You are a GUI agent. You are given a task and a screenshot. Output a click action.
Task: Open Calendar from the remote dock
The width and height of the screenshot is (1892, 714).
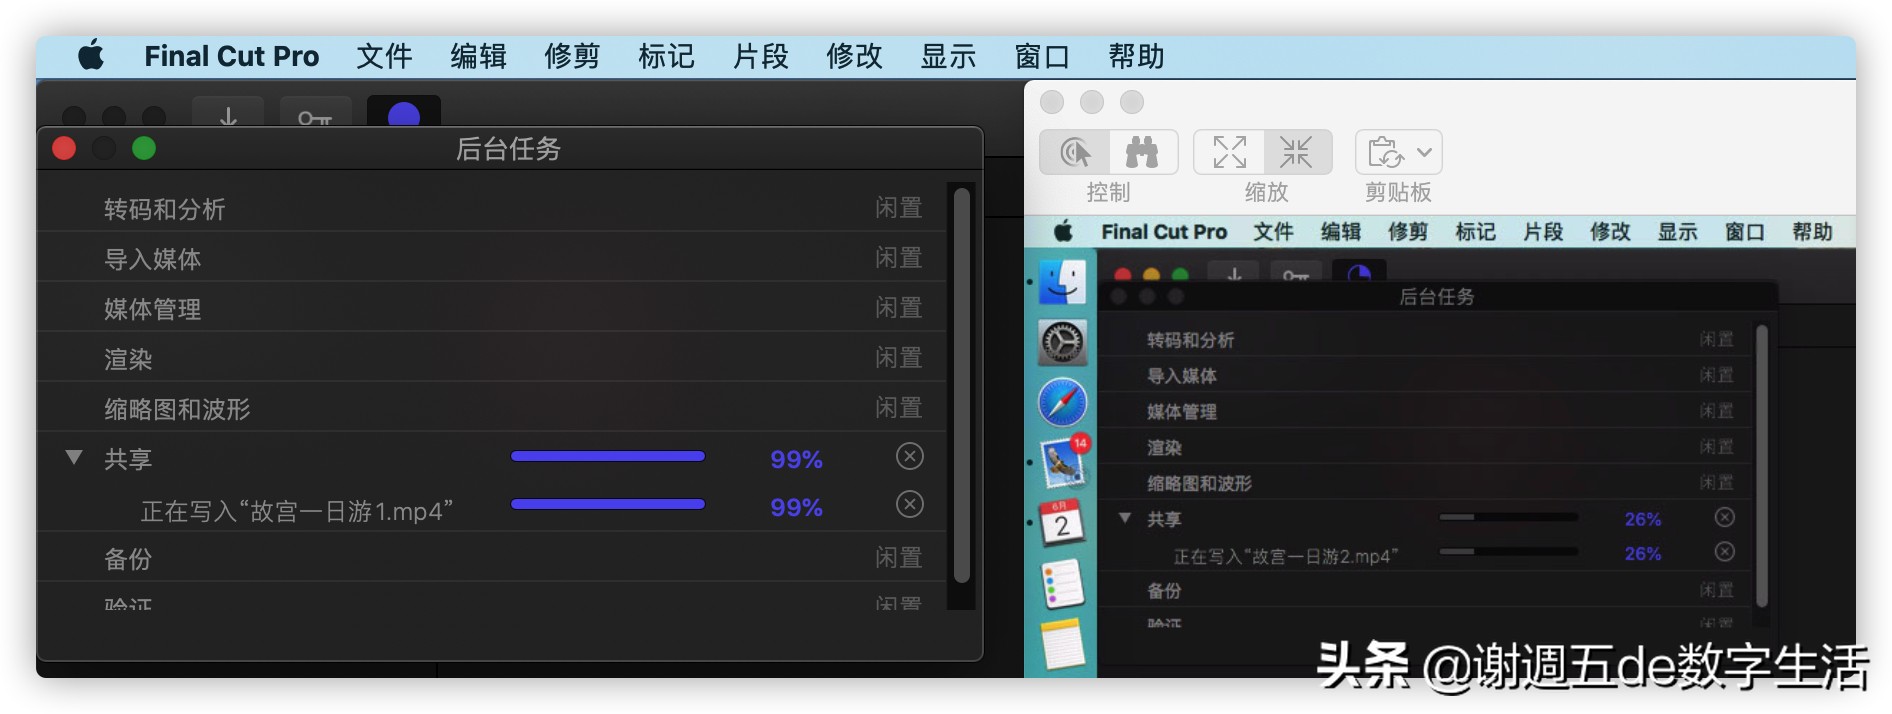pos(1062,522)
